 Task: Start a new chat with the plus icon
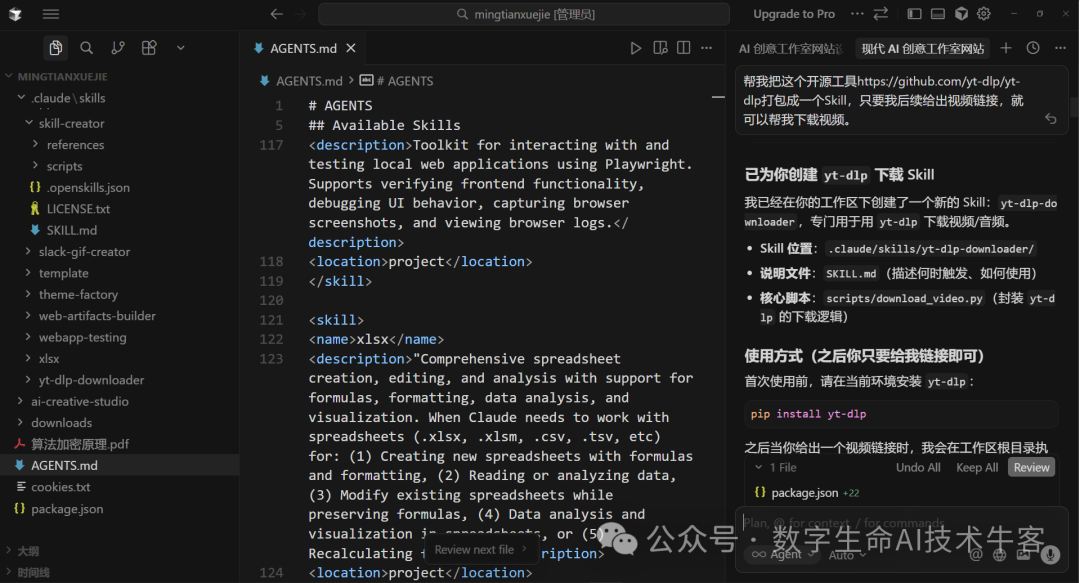point(1006,47)
